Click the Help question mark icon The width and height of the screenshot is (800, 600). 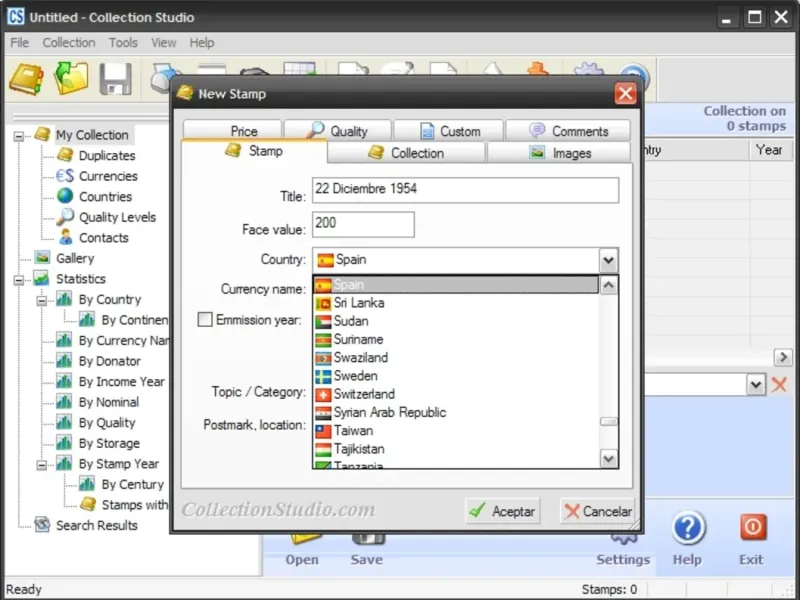(x=688, y=528)
